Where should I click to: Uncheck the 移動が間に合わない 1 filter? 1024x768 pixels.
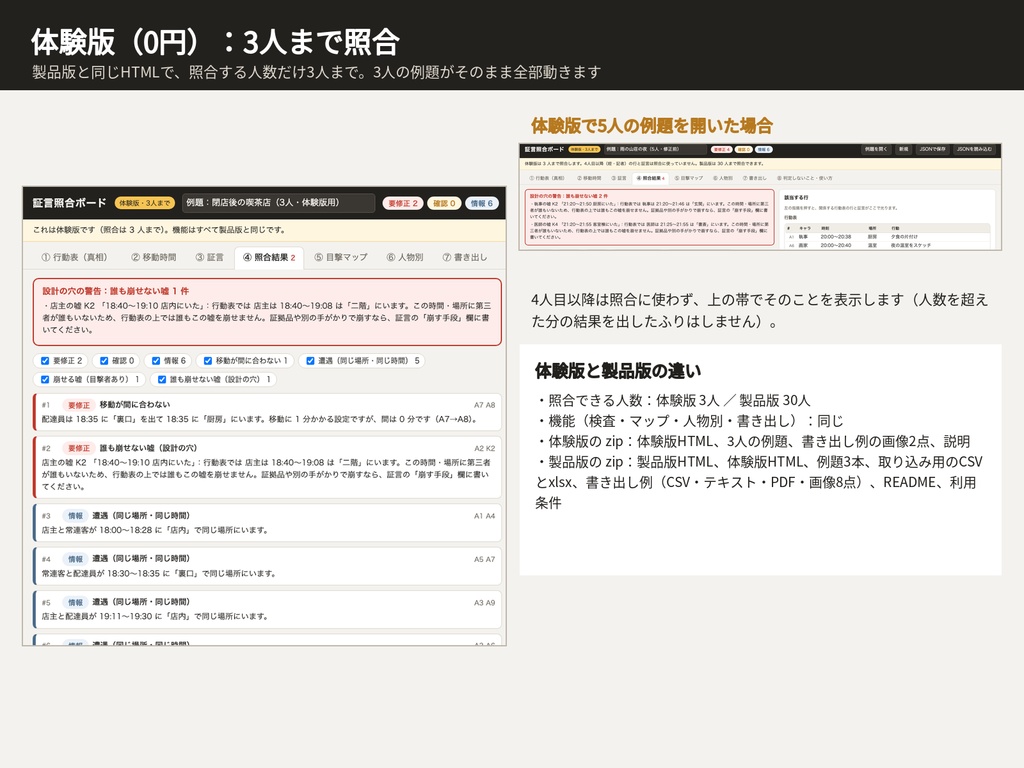coord(208,360)
